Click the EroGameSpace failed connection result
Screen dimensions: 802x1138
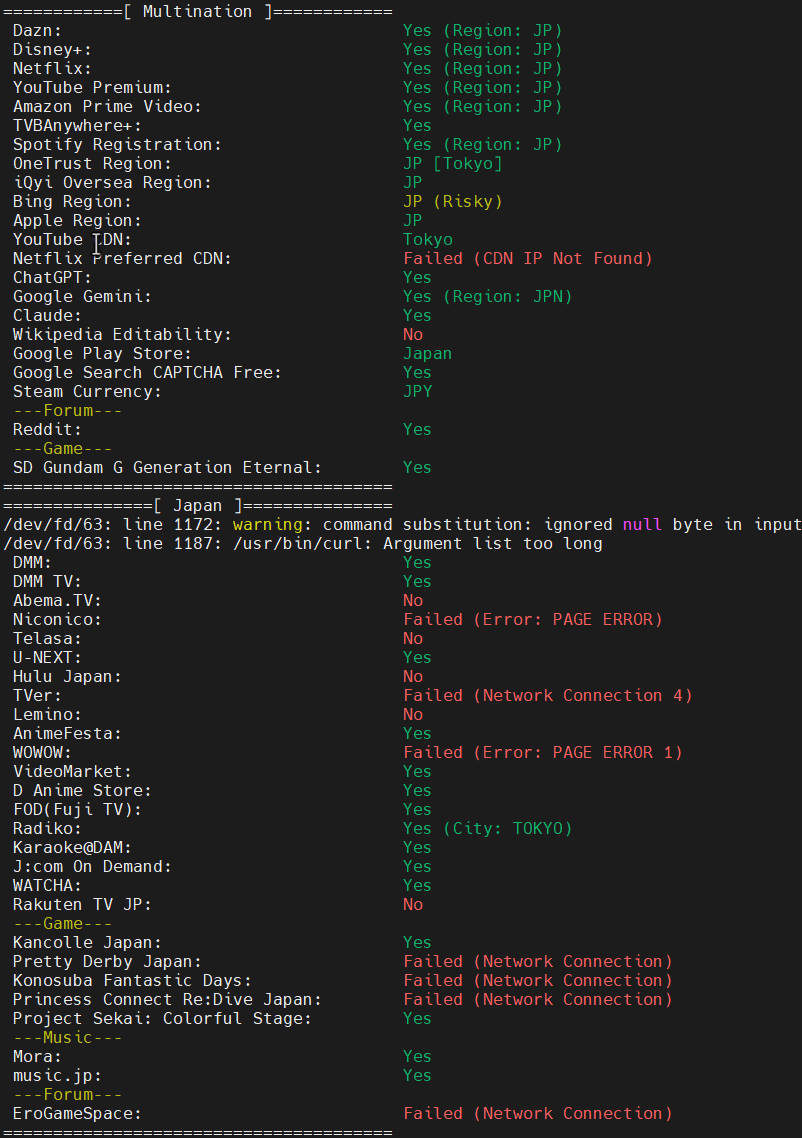(x=537, y=1114)
